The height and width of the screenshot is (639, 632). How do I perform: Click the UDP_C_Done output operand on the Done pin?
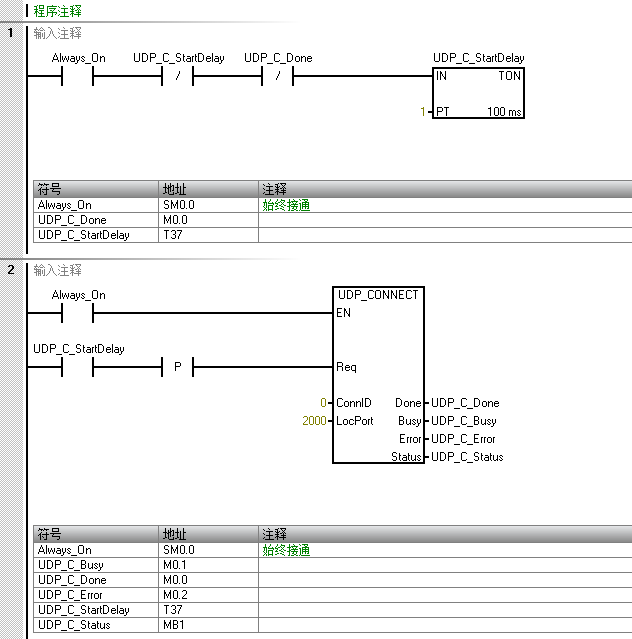pyautogui.click(x=465, y=403)
